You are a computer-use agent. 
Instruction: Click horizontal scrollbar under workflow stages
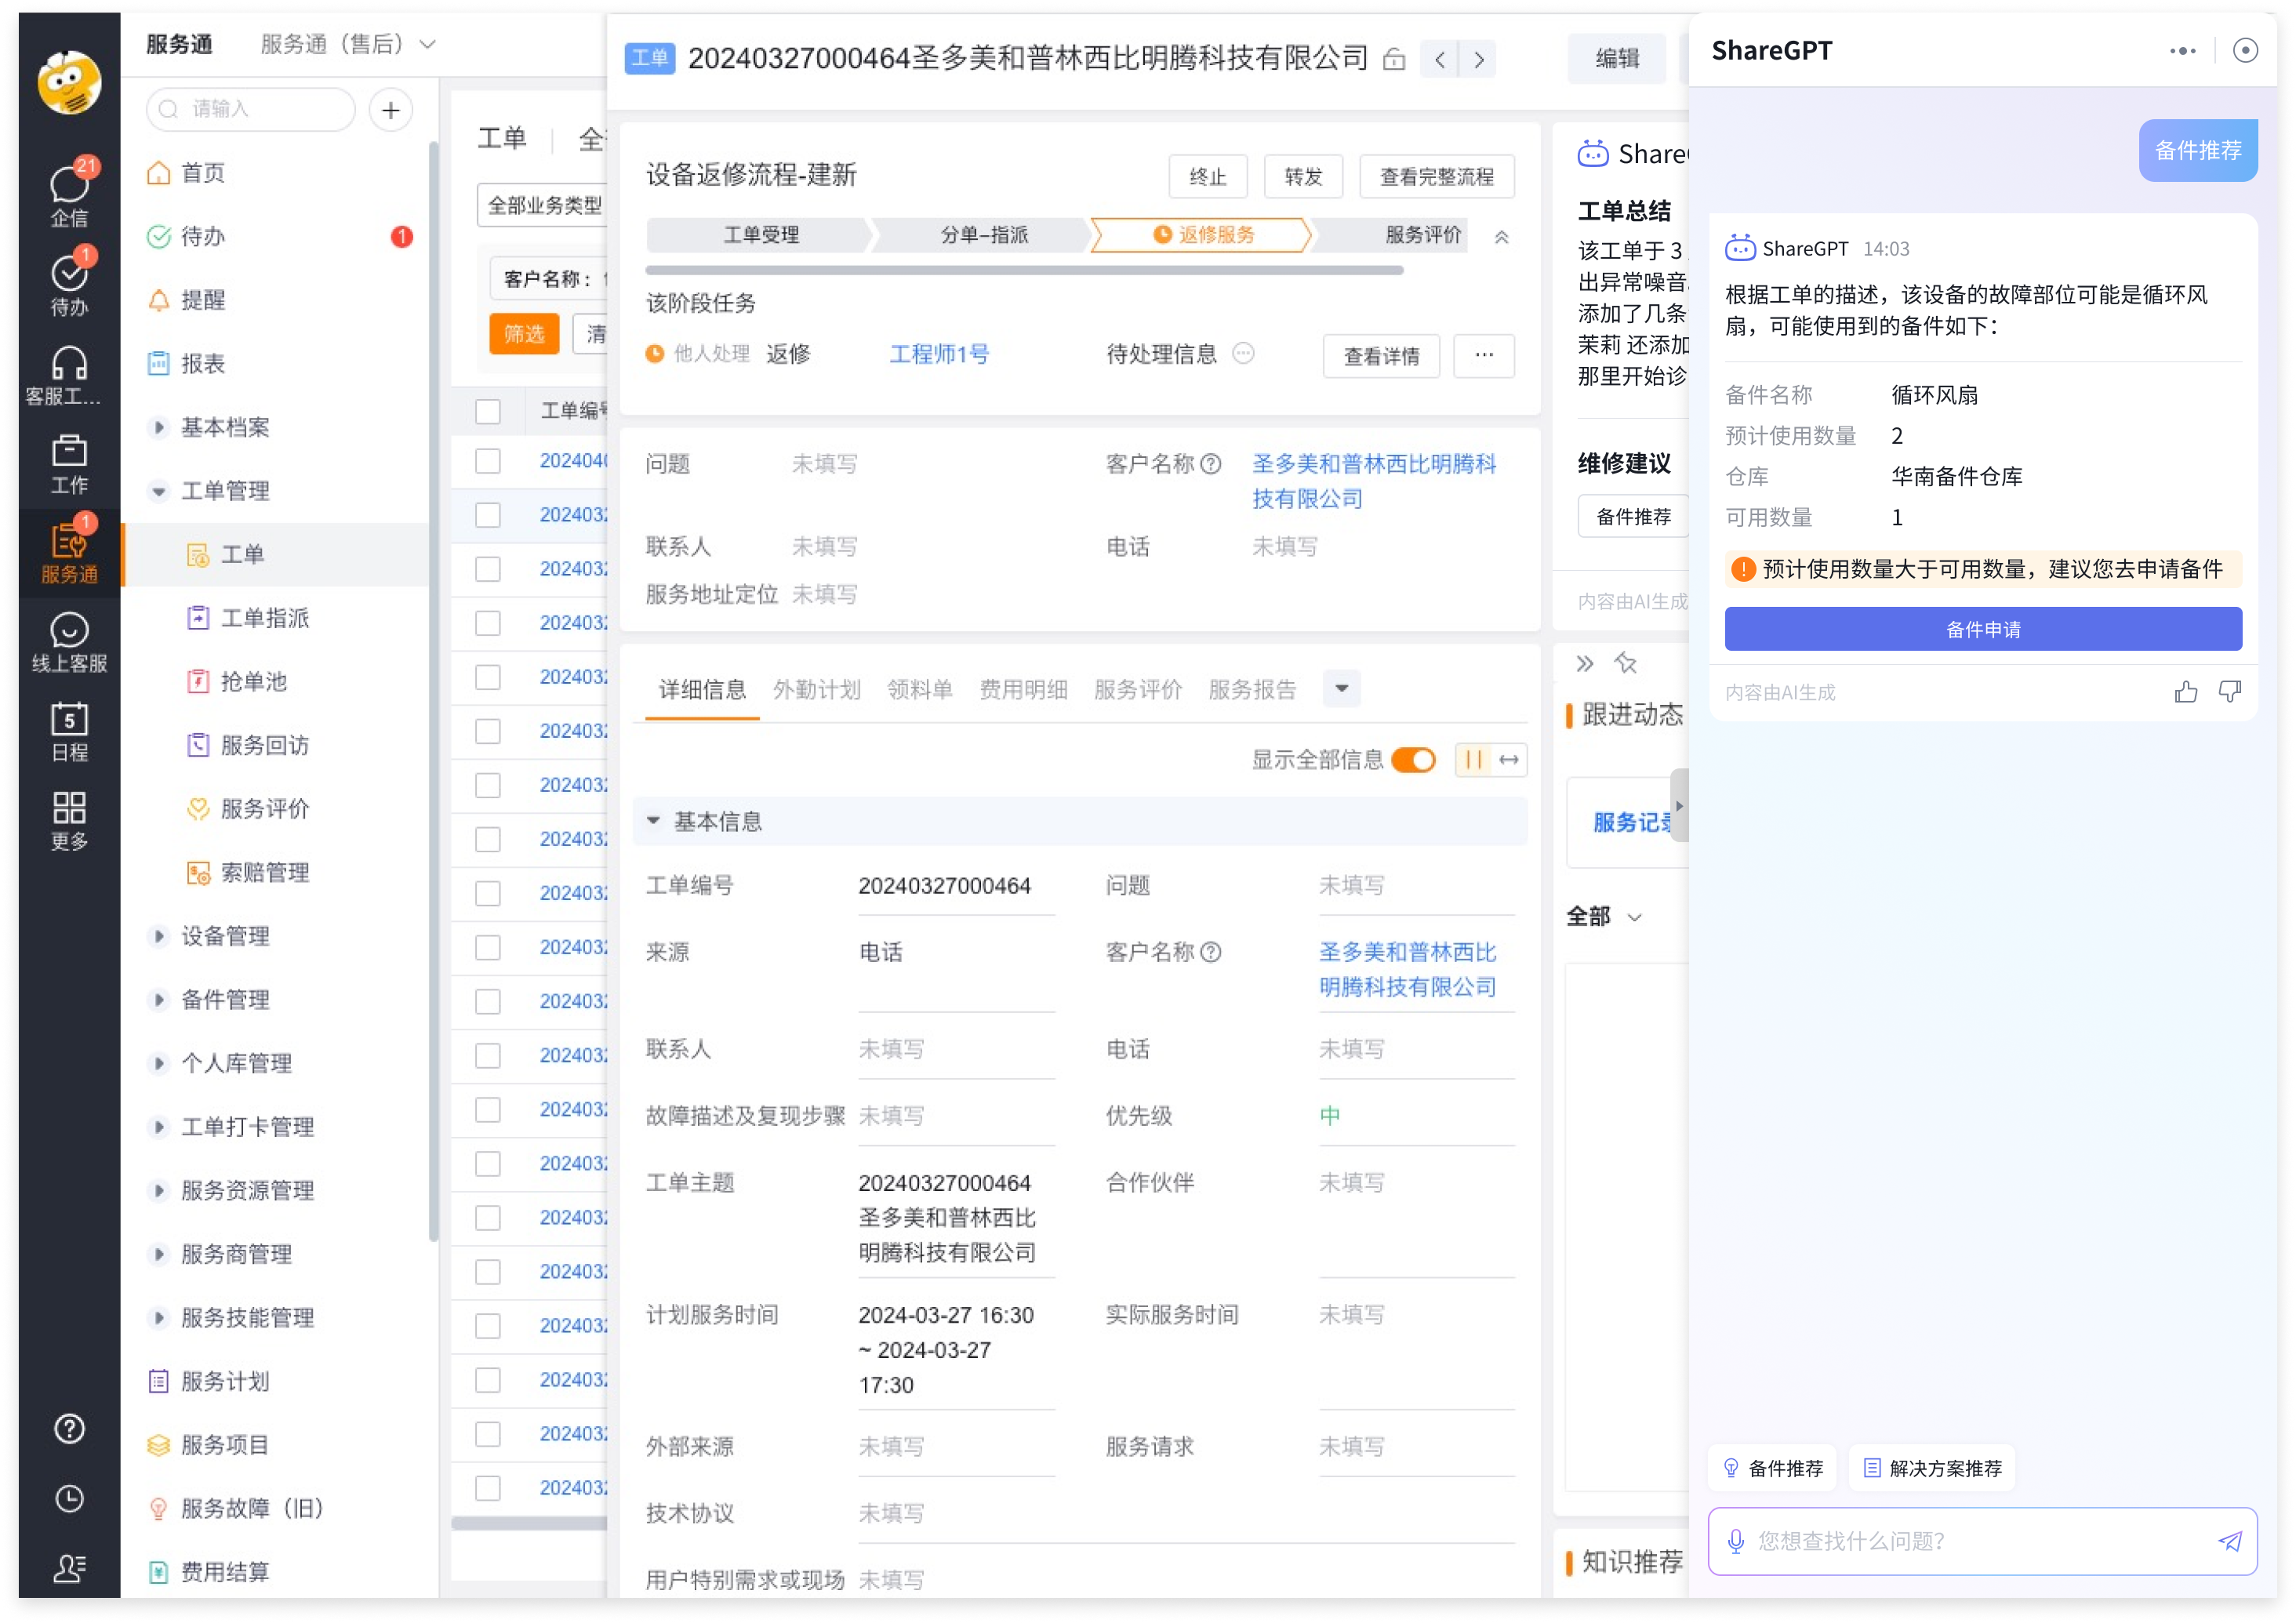(x=1024, y=271)
